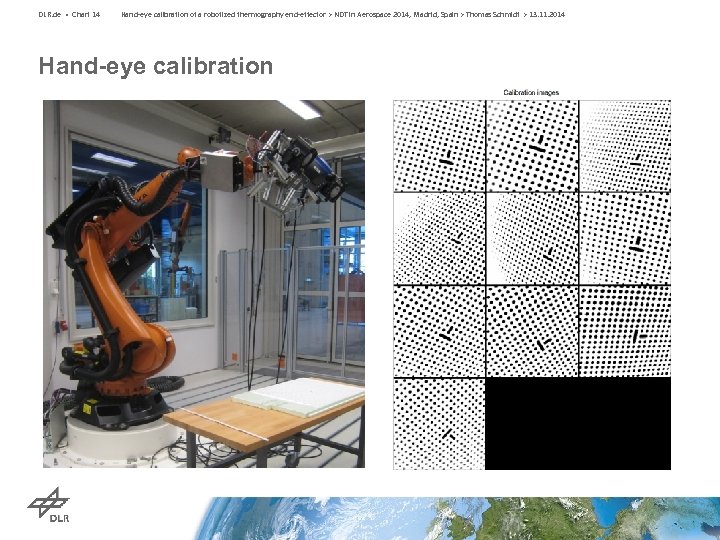
Task: Click the 'Calibration images' figure caption
Action: click(531, 92)
